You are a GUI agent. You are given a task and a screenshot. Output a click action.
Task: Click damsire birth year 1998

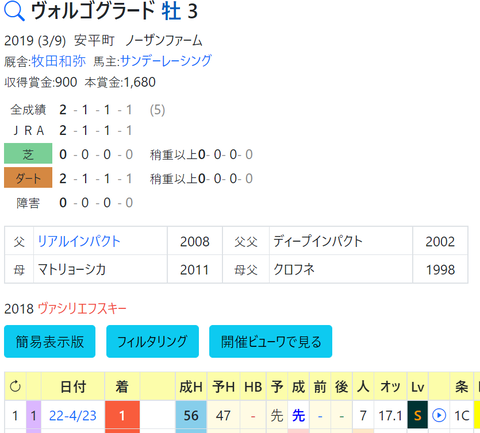(440, 270)
